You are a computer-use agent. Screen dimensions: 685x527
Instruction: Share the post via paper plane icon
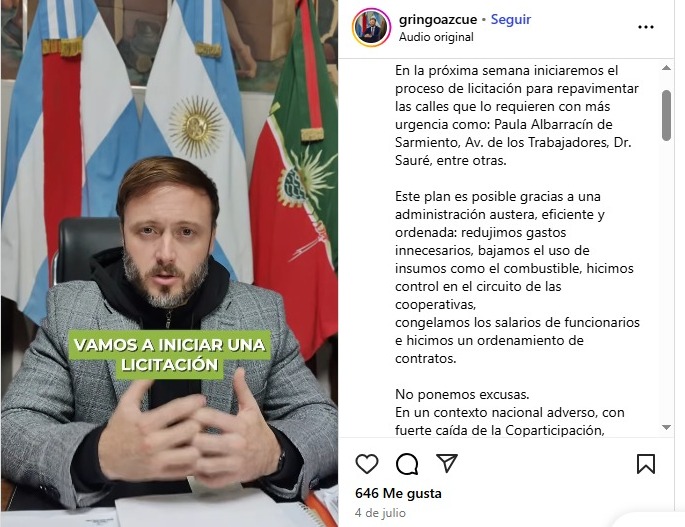(447, 463)
